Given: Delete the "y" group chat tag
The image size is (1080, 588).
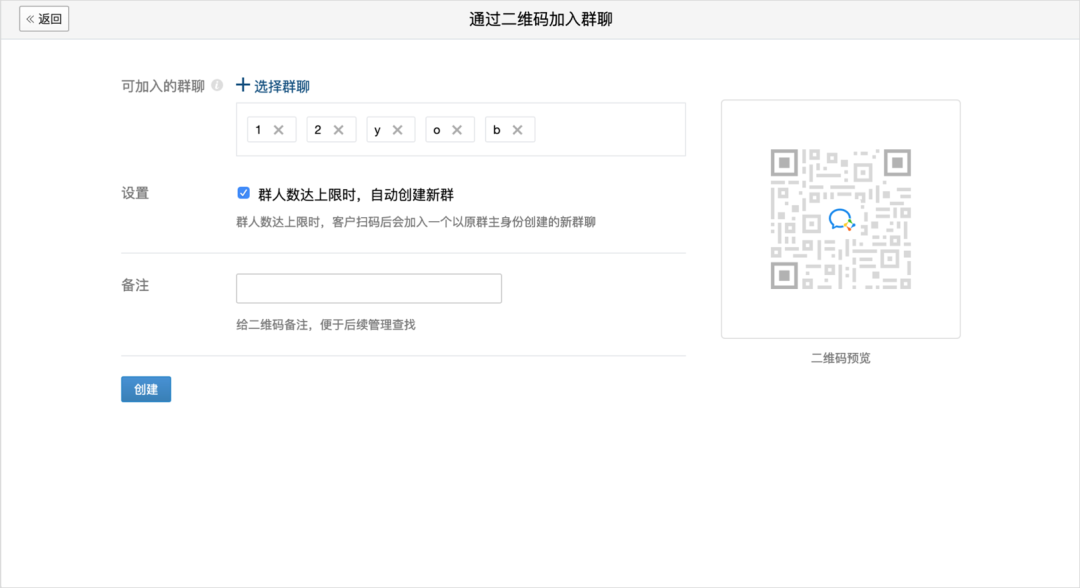Looking at the screenshot, I should tap(397, 130).
